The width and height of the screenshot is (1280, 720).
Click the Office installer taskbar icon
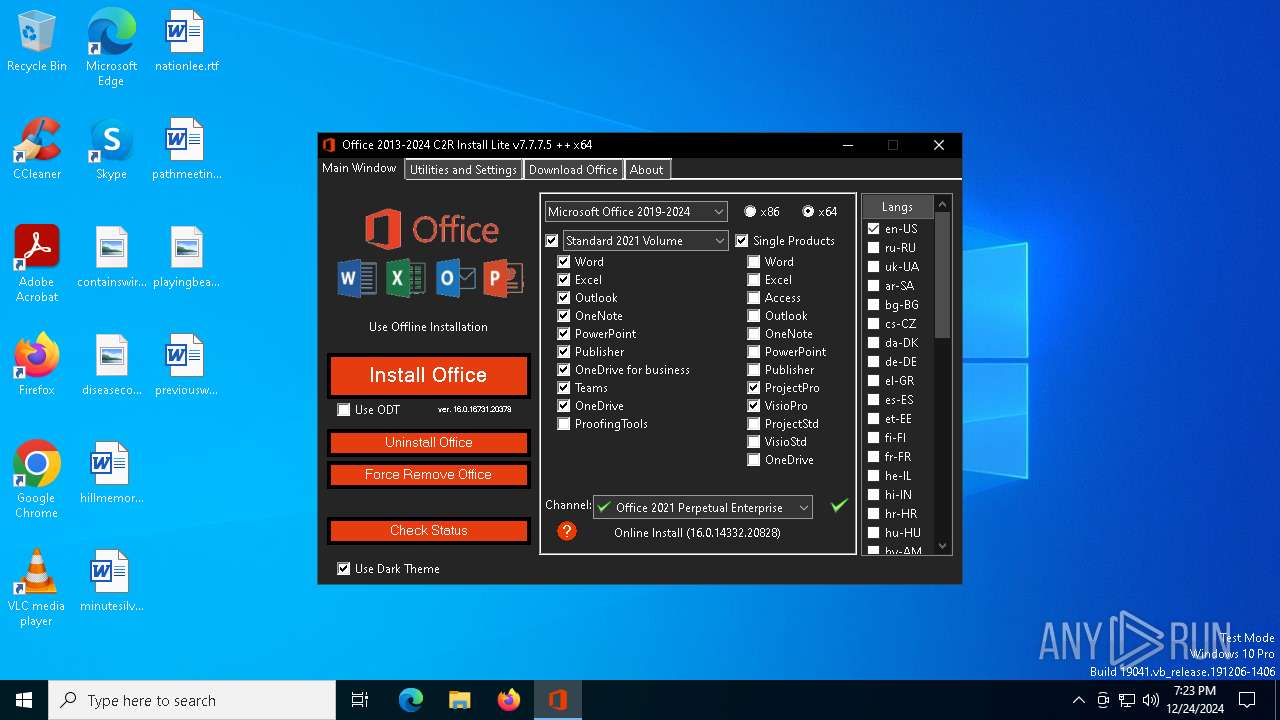[x=557, y=700]
